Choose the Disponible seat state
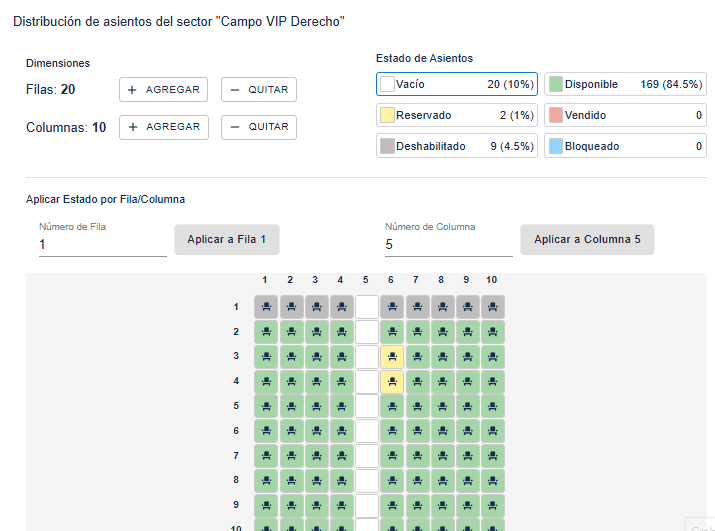Image resolution: width=715 pixels, height=531 pixels. (625, 85)
